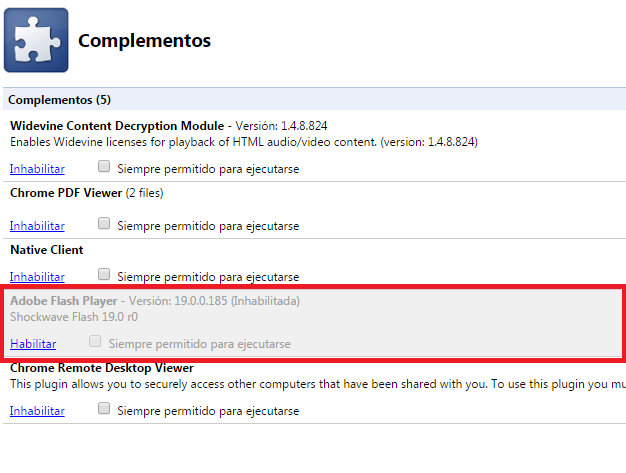The image size is (626, 473).
Task: Click the Widevine Content Decryption Module title
Action: tap(119, 126)
